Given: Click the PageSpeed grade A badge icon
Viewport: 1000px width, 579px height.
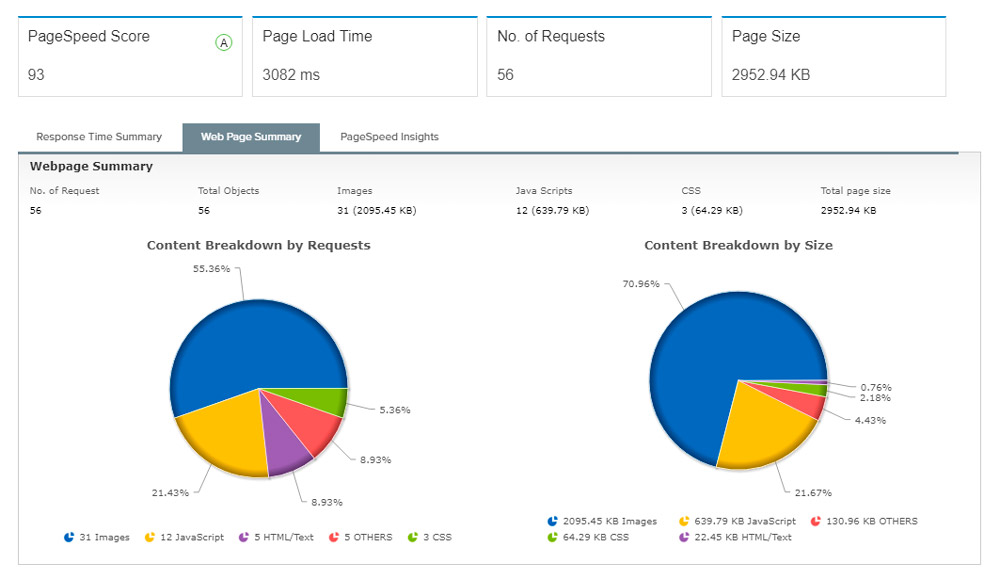Looking at the screenshot, I should point(224,43).
